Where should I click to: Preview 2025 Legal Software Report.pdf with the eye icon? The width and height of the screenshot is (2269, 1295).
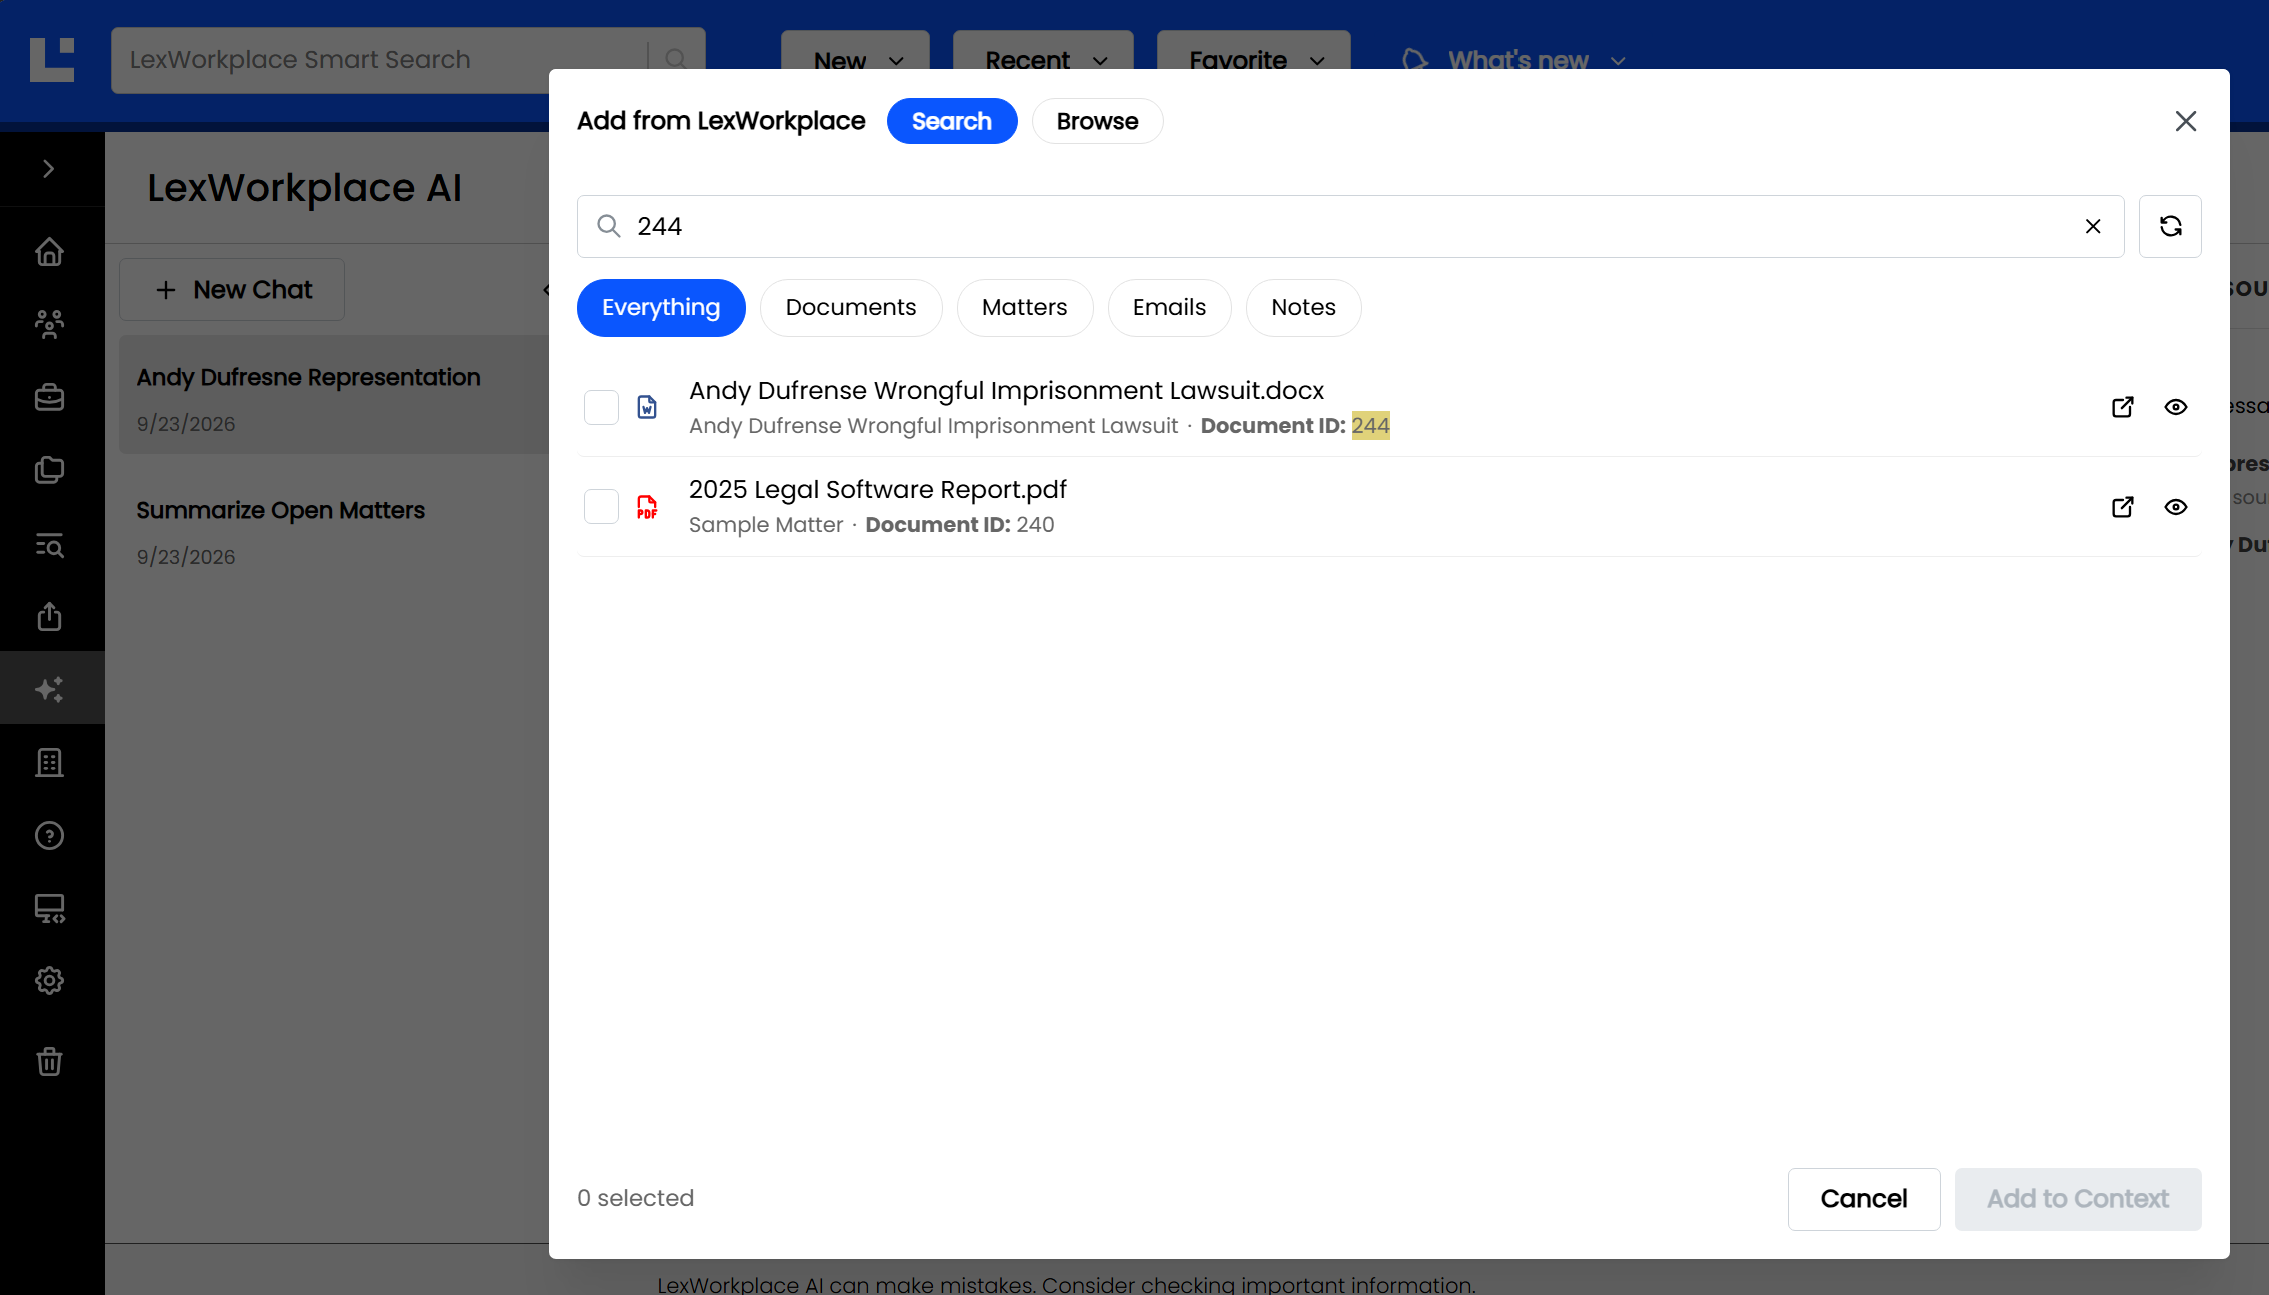(2176, 507)
